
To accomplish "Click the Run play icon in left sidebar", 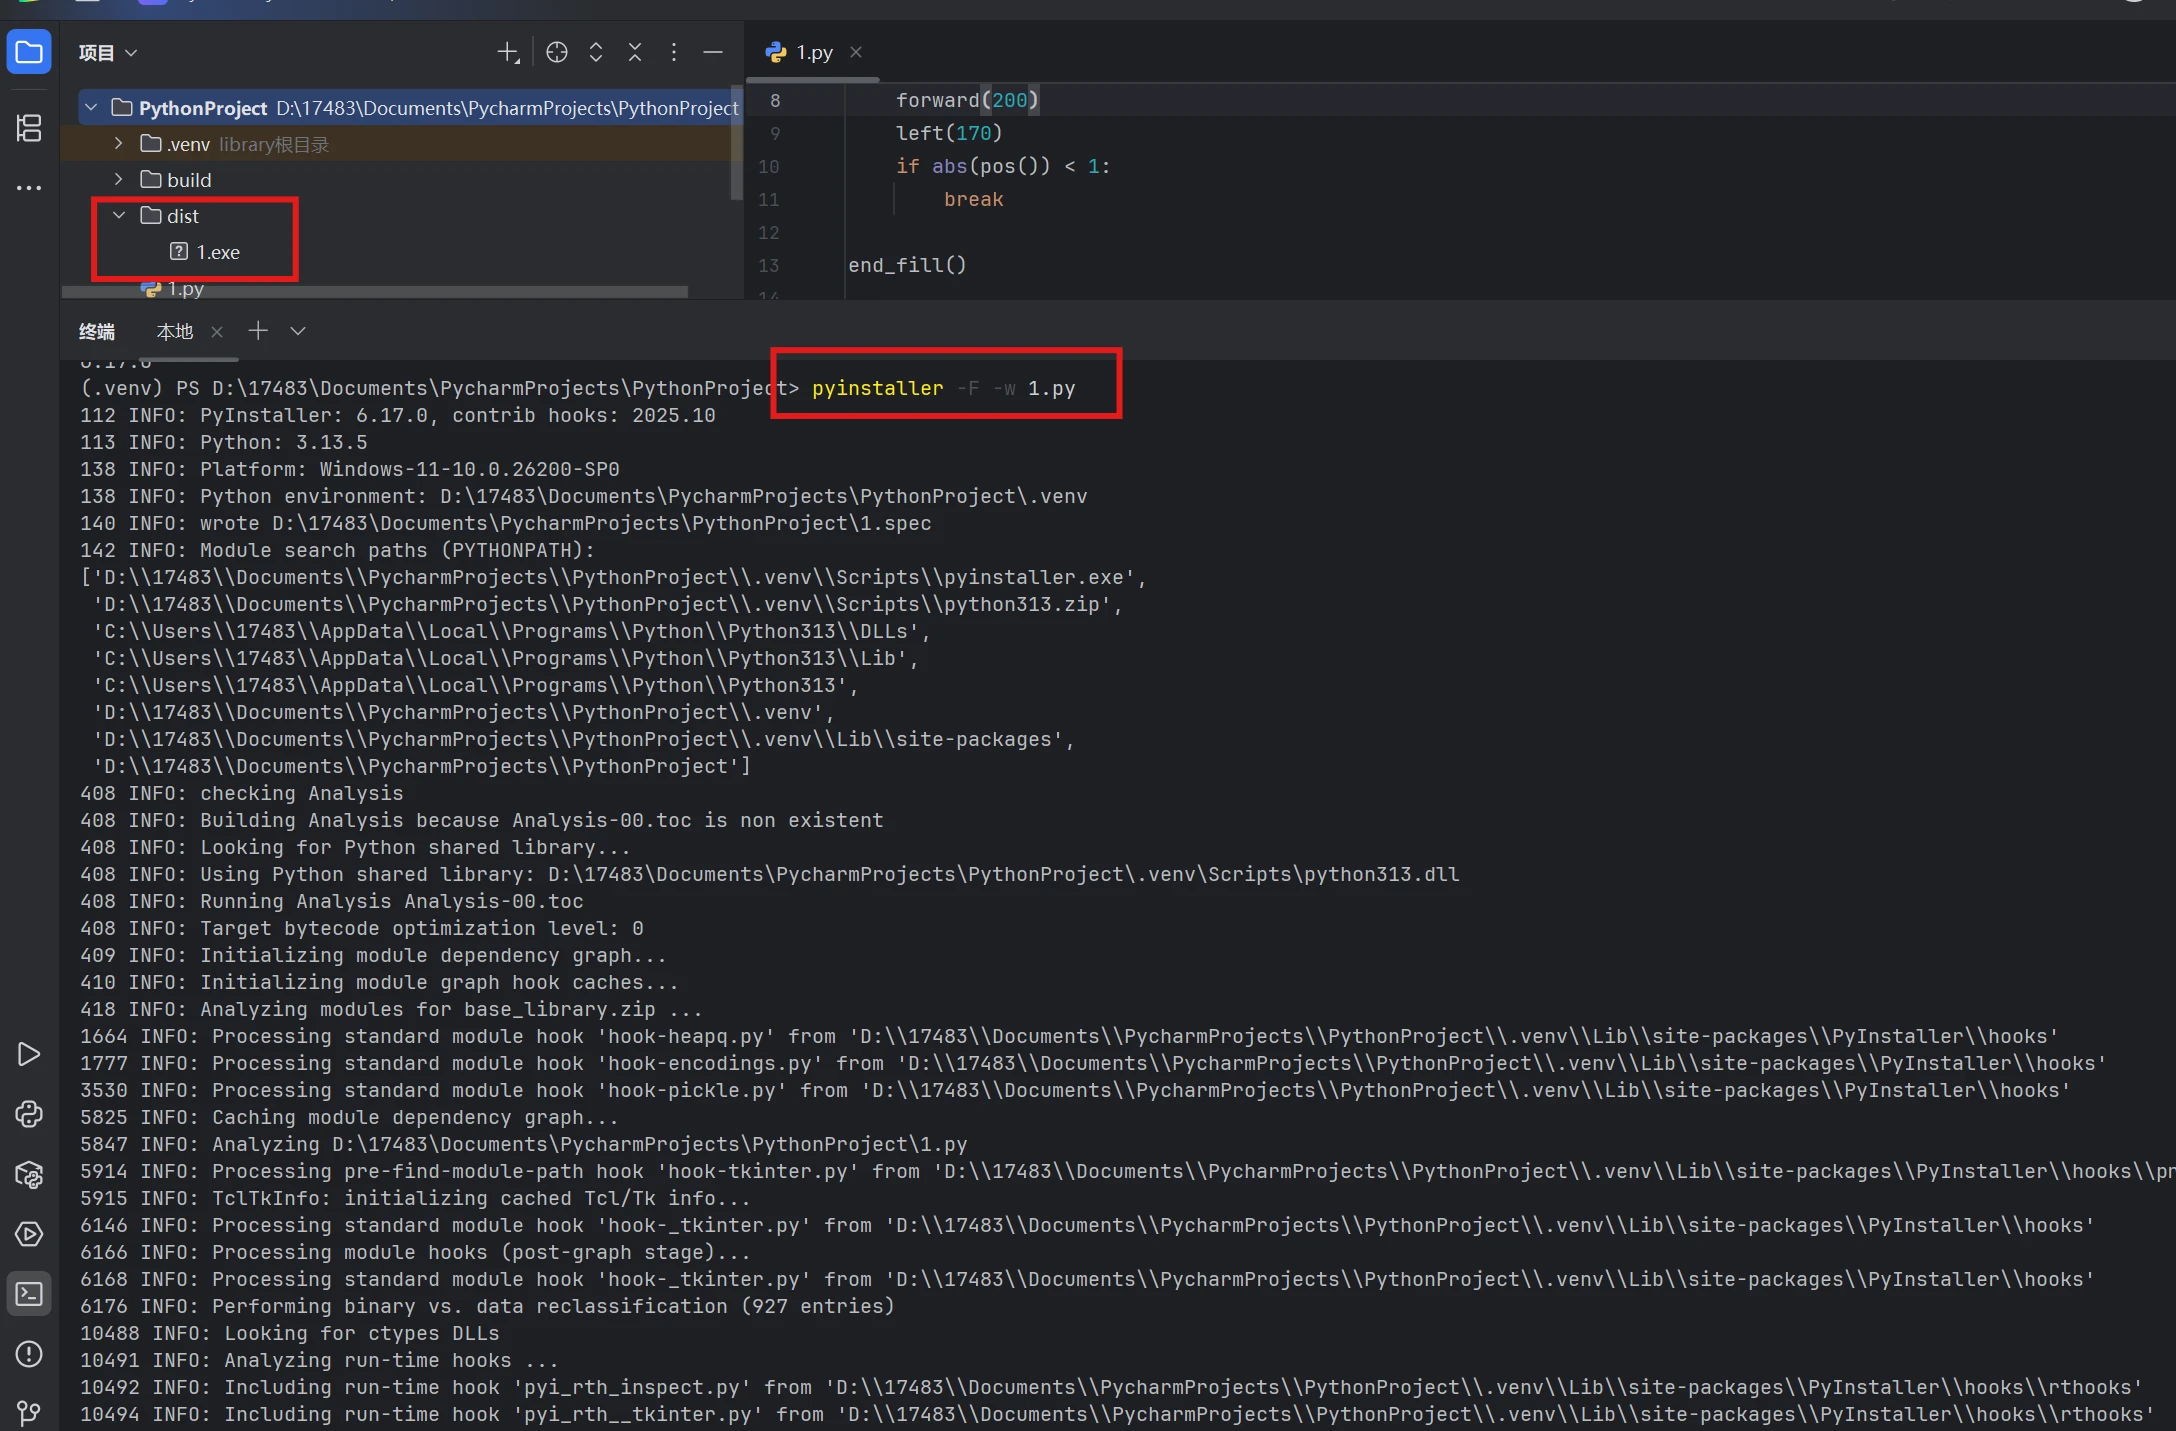I will point(29,1053).
